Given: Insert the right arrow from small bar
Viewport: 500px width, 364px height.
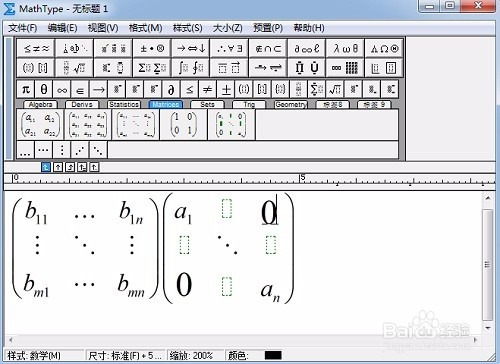Looking at the screenshot, I should tap(98, 89).
